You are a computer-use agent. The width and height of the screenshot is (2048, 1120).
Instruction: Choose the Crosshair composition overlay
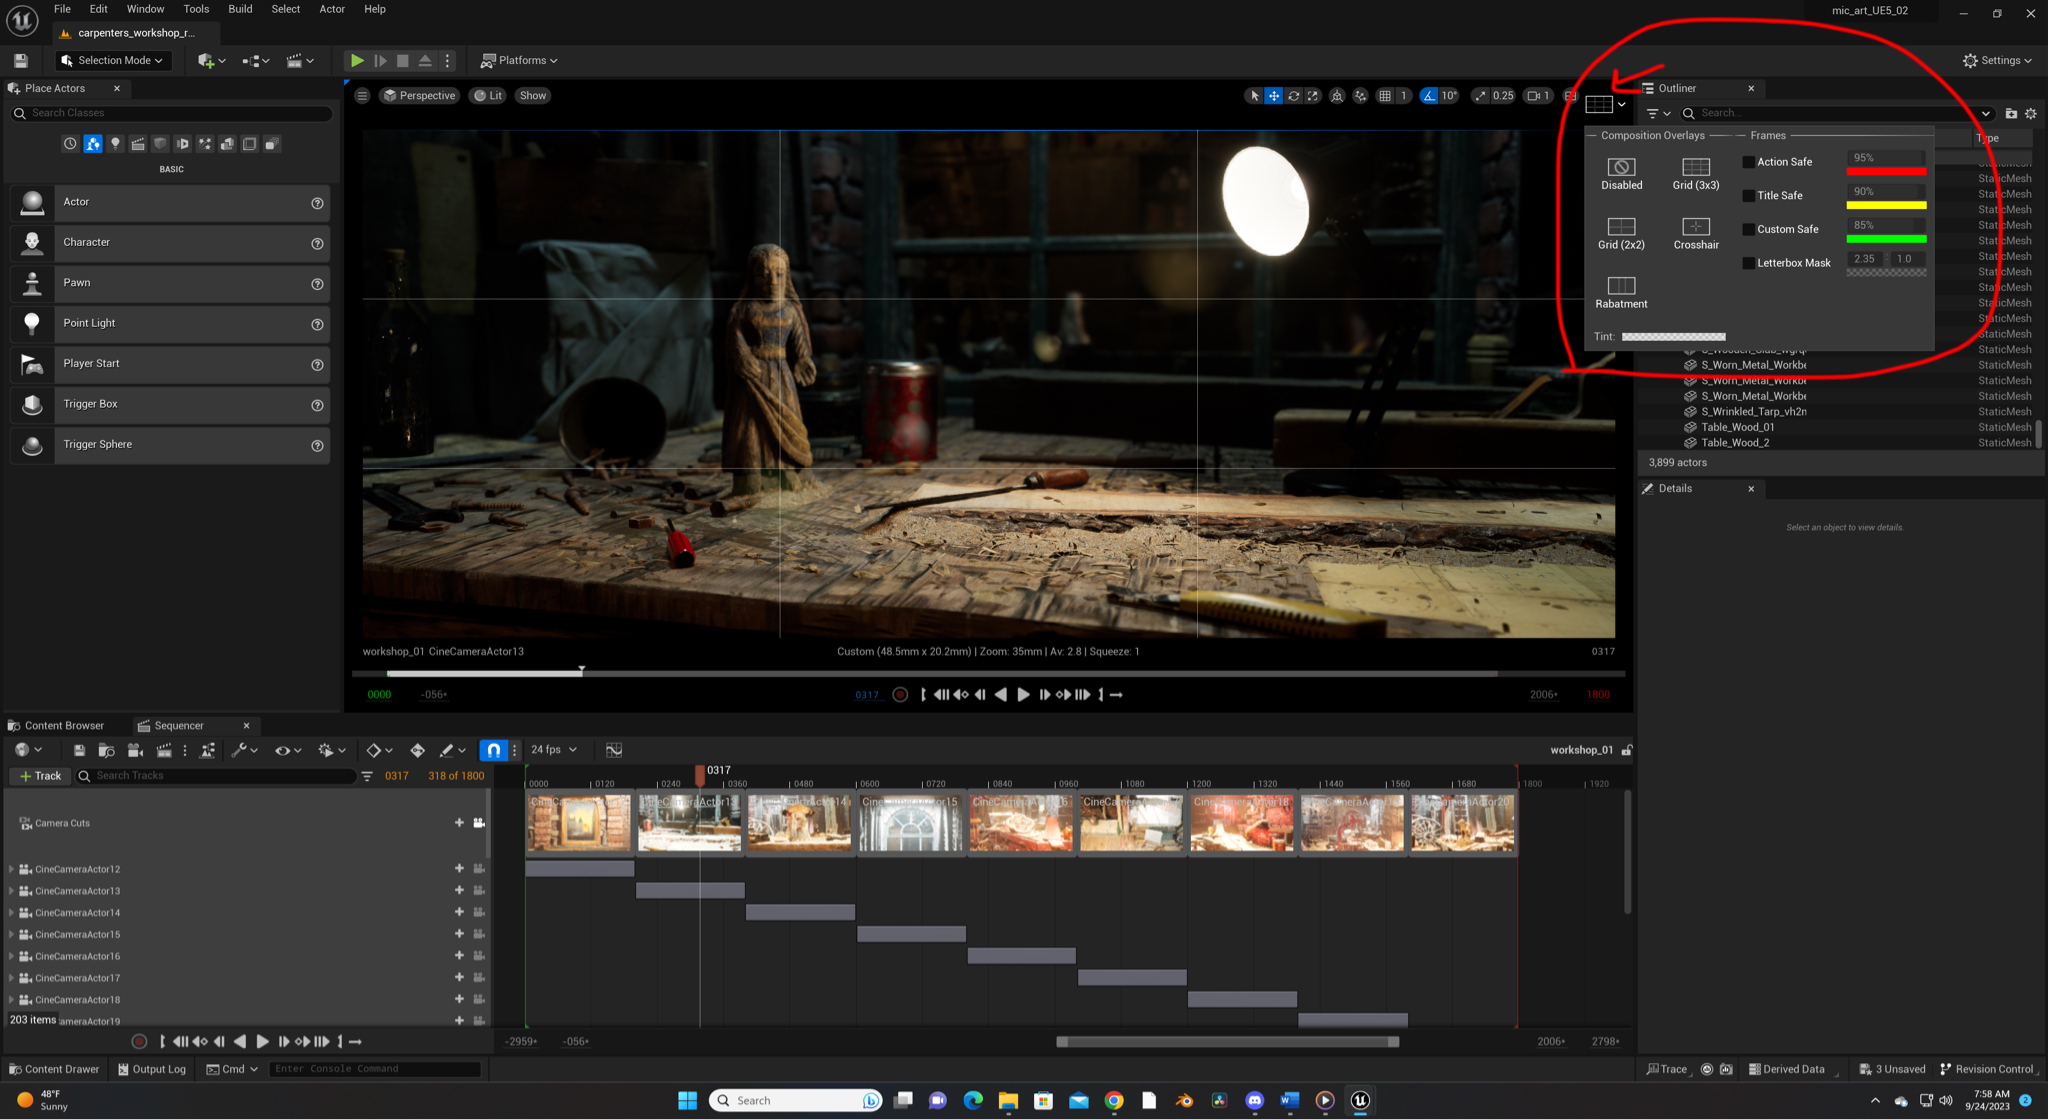coord(1695,227)
